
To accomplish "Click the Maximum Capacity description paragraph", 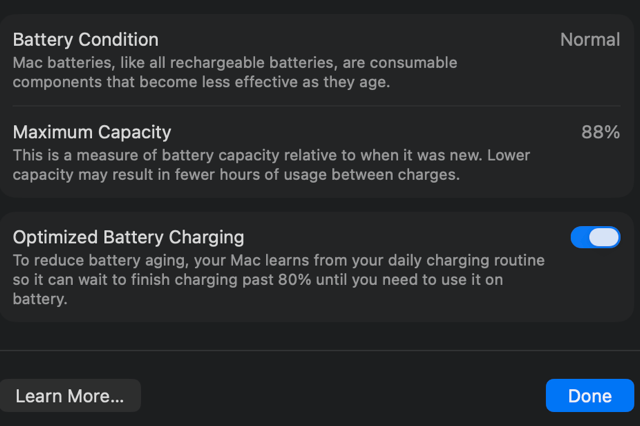I will (x=270, y=165).
